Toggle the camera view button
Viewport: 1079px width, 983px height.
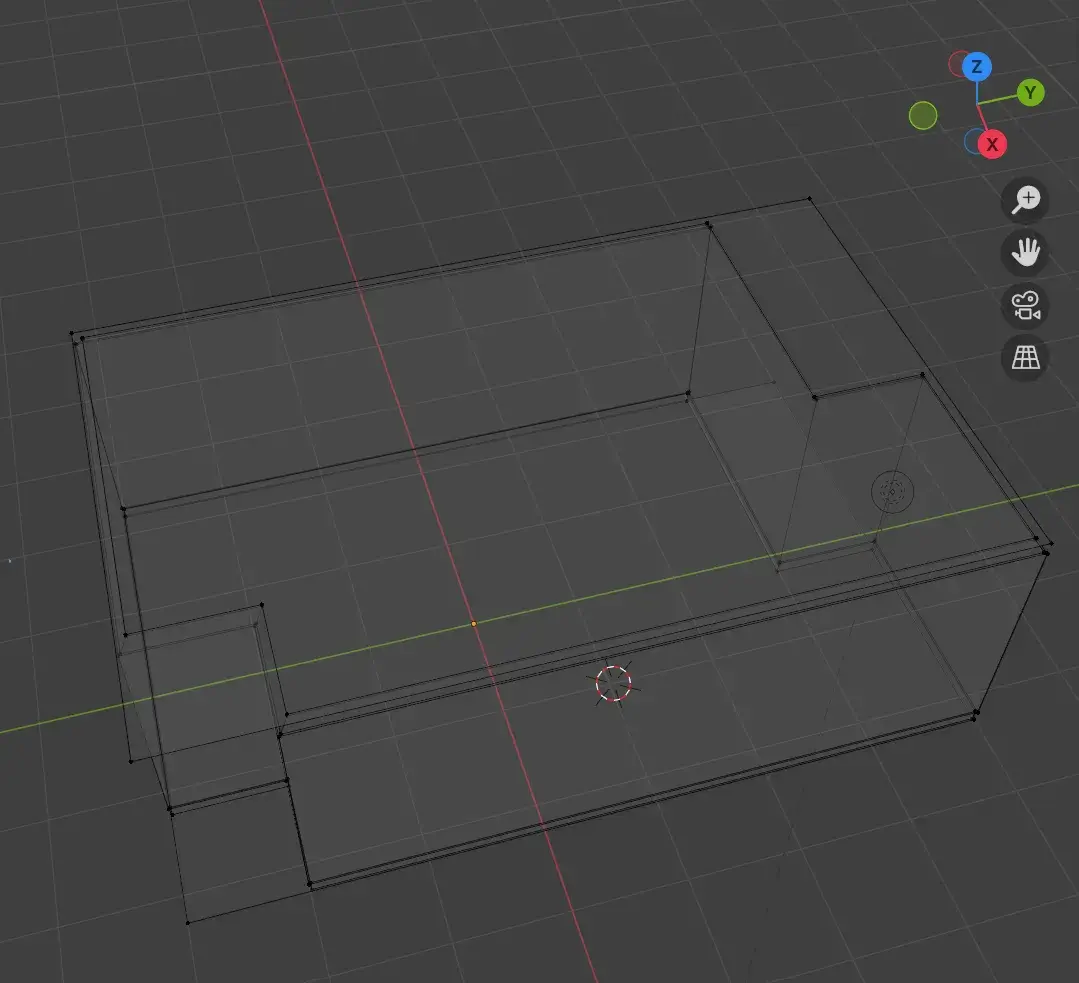coord(1025,305)
